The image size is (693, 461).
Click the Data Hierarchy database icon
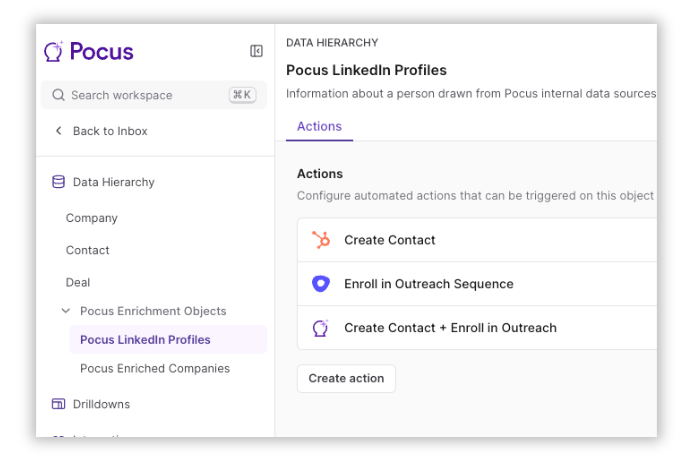(58, 182)
